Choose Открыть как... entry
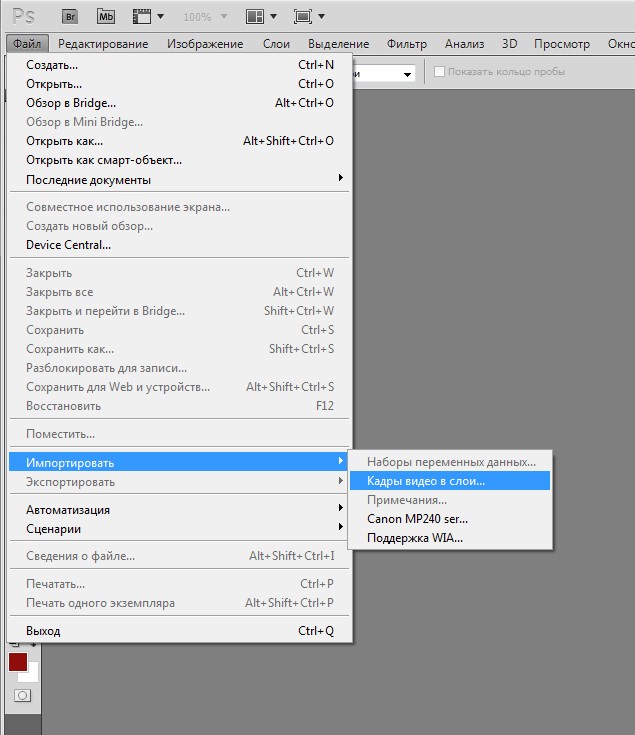 pos(180,141)
